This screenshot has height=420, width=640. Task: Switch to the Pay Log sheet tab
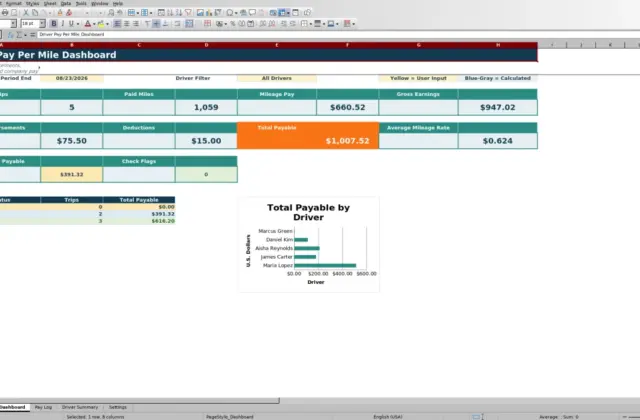[x=43, y=407]
